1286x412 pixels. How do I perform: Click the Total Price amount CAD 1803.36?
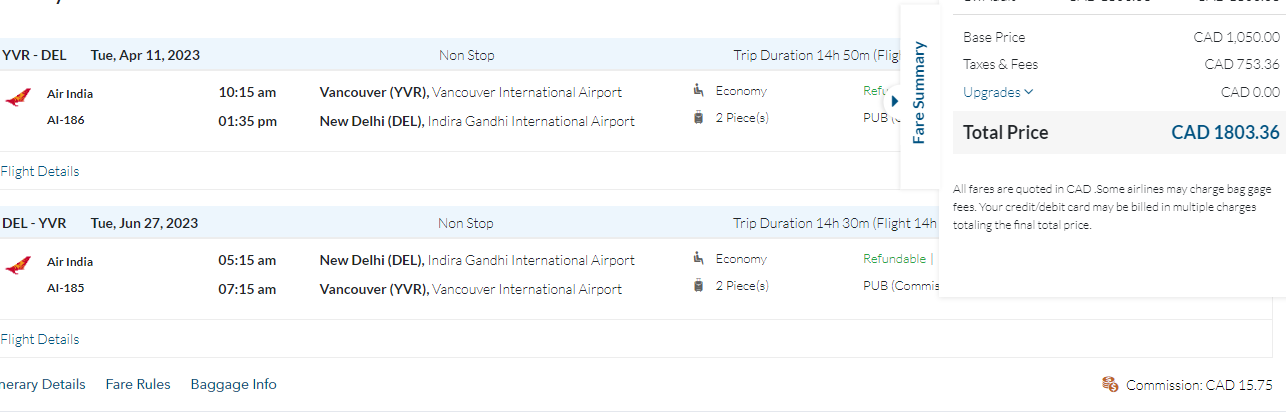click(x=1225, y=132)
